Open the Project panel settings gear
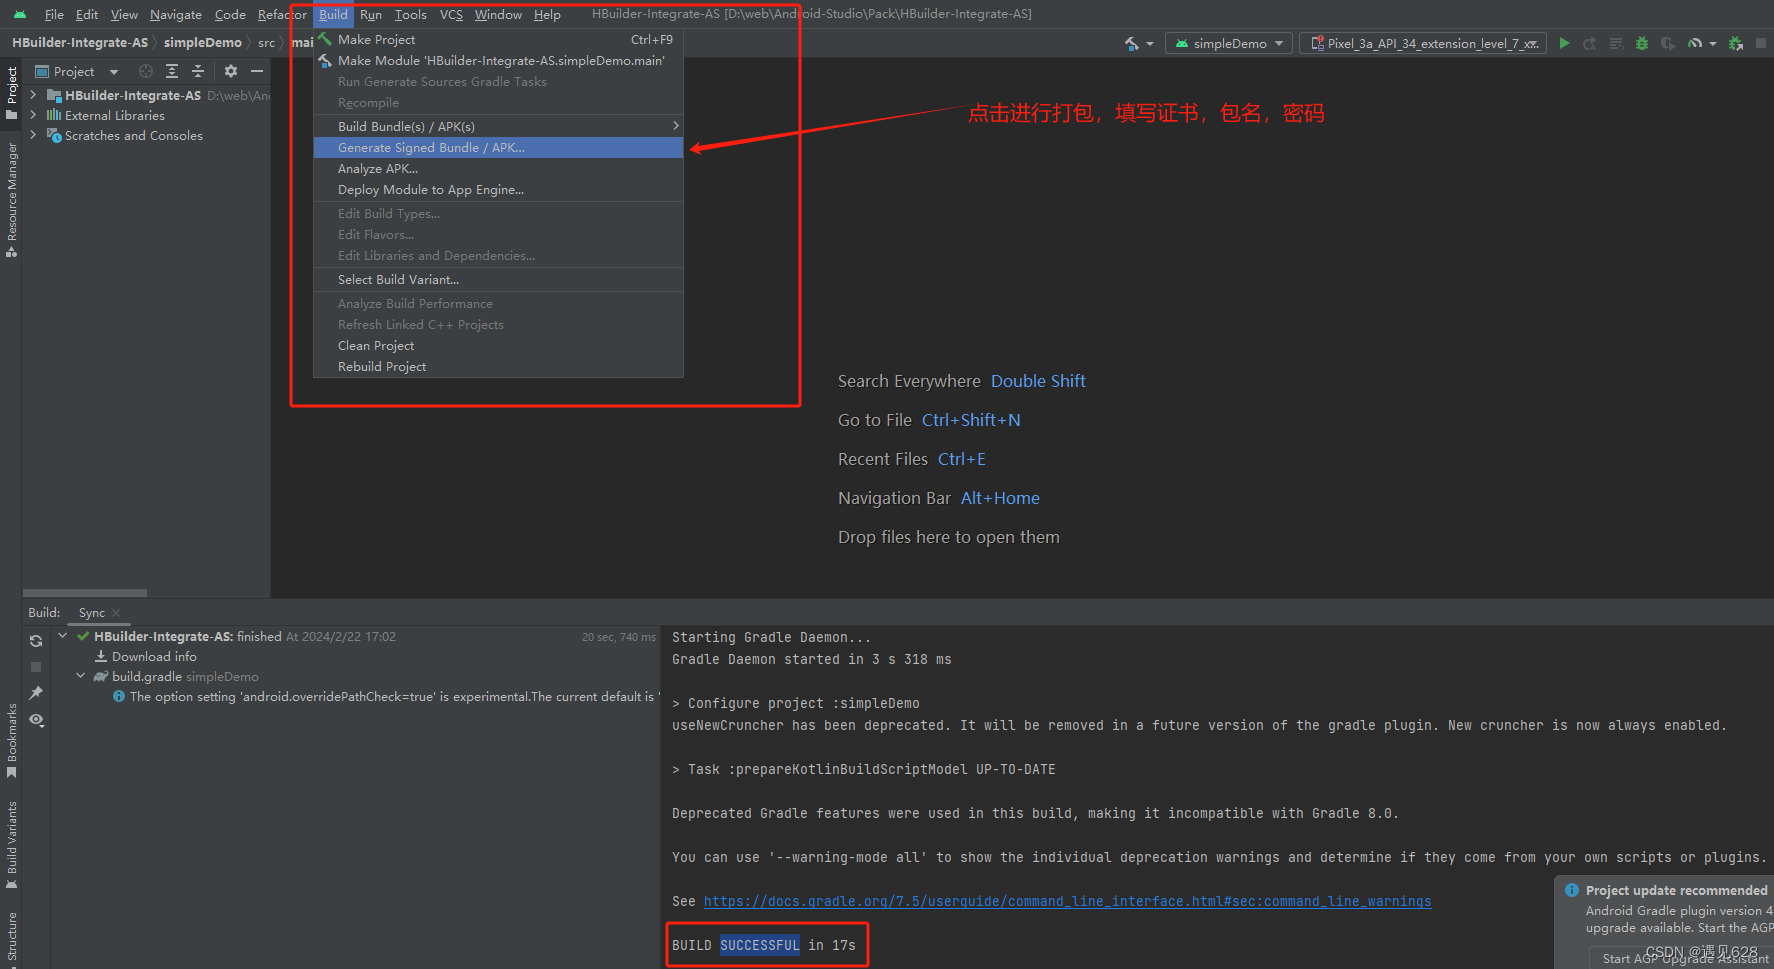The width and height of the screenshot is (1774, 969). (230, 71)
